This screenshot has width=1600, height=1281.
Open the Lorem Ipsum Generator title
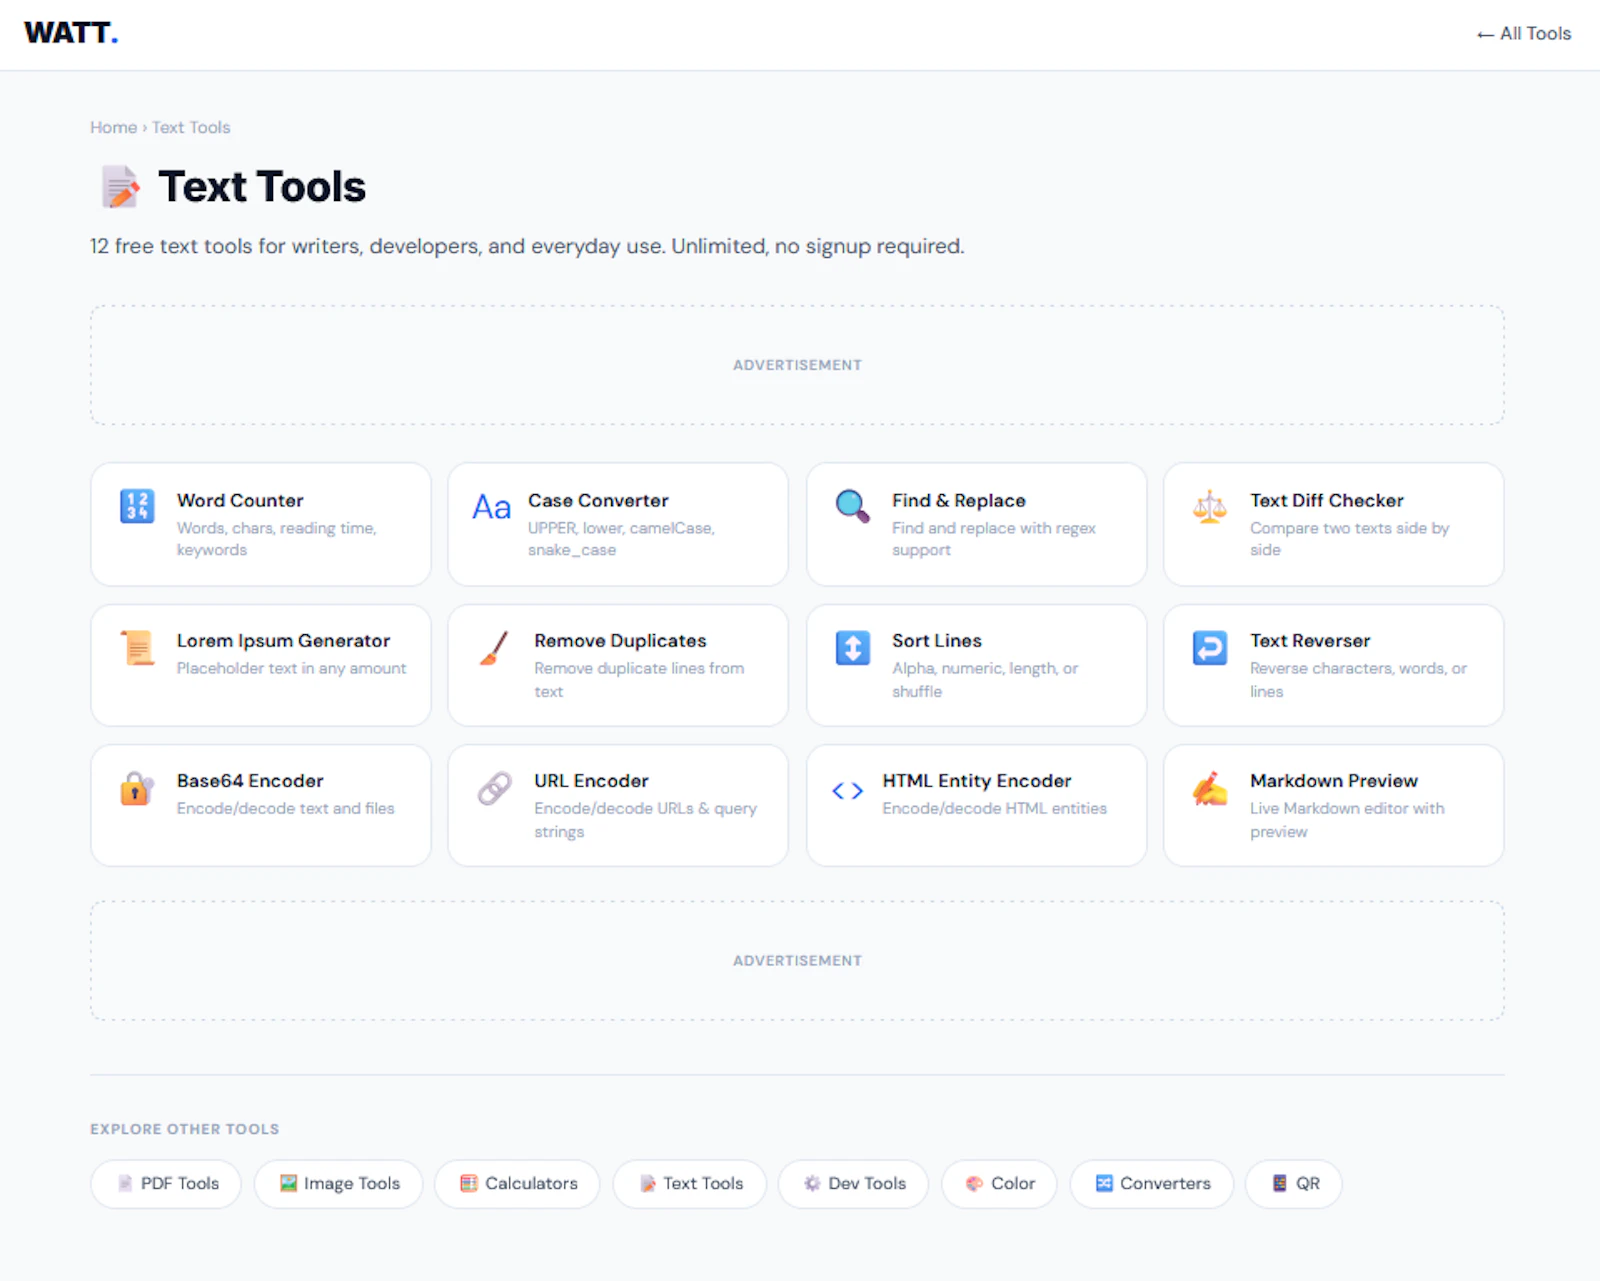pos(283,641)
